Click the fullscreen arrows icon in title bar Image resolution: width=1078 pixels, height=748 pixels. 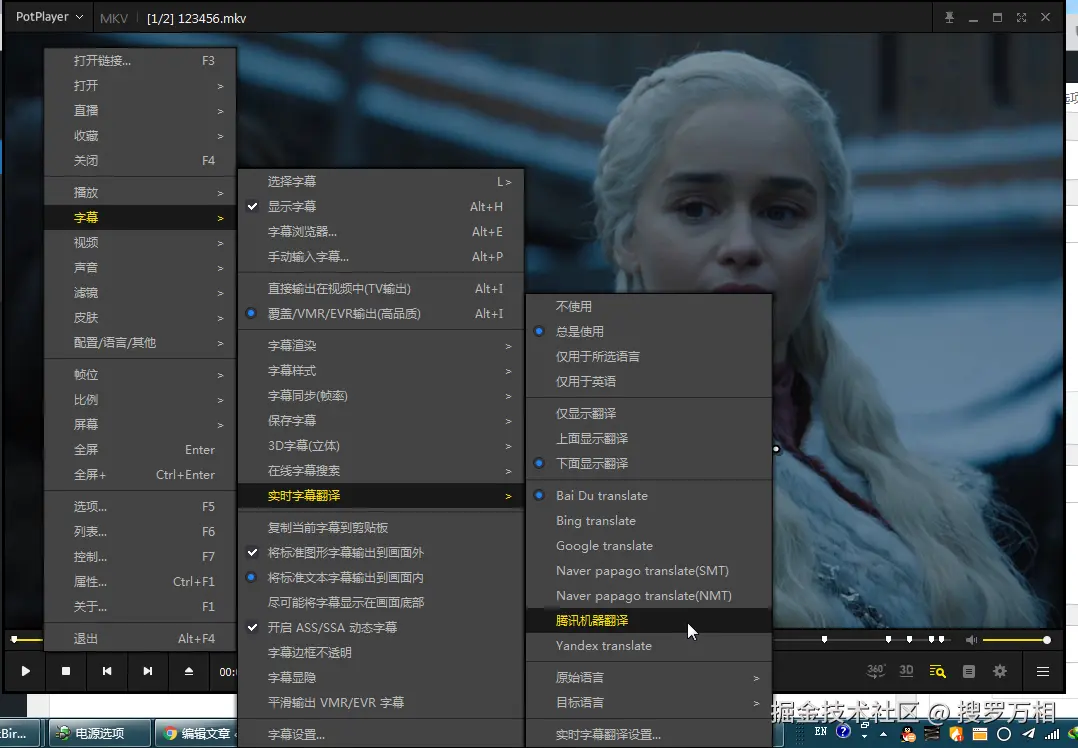click(x=1022, y=18)
